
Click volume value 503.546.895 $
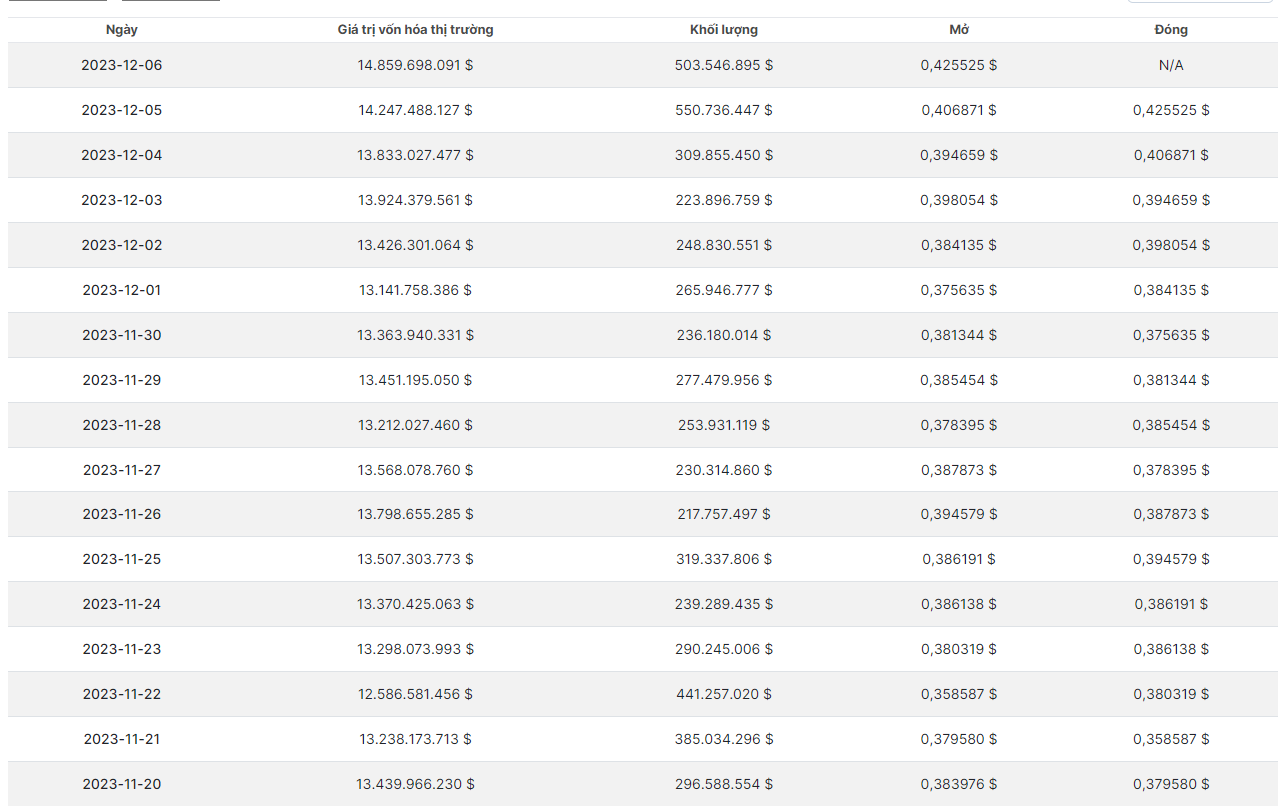tap(724, 65)
